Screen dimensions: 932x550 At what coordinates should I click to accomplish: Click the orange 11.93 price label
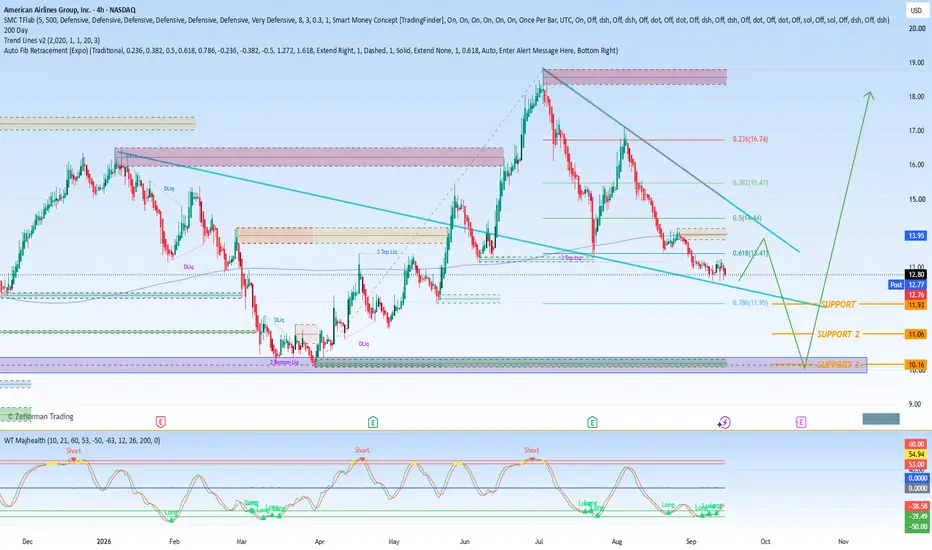tap(916, 305)
